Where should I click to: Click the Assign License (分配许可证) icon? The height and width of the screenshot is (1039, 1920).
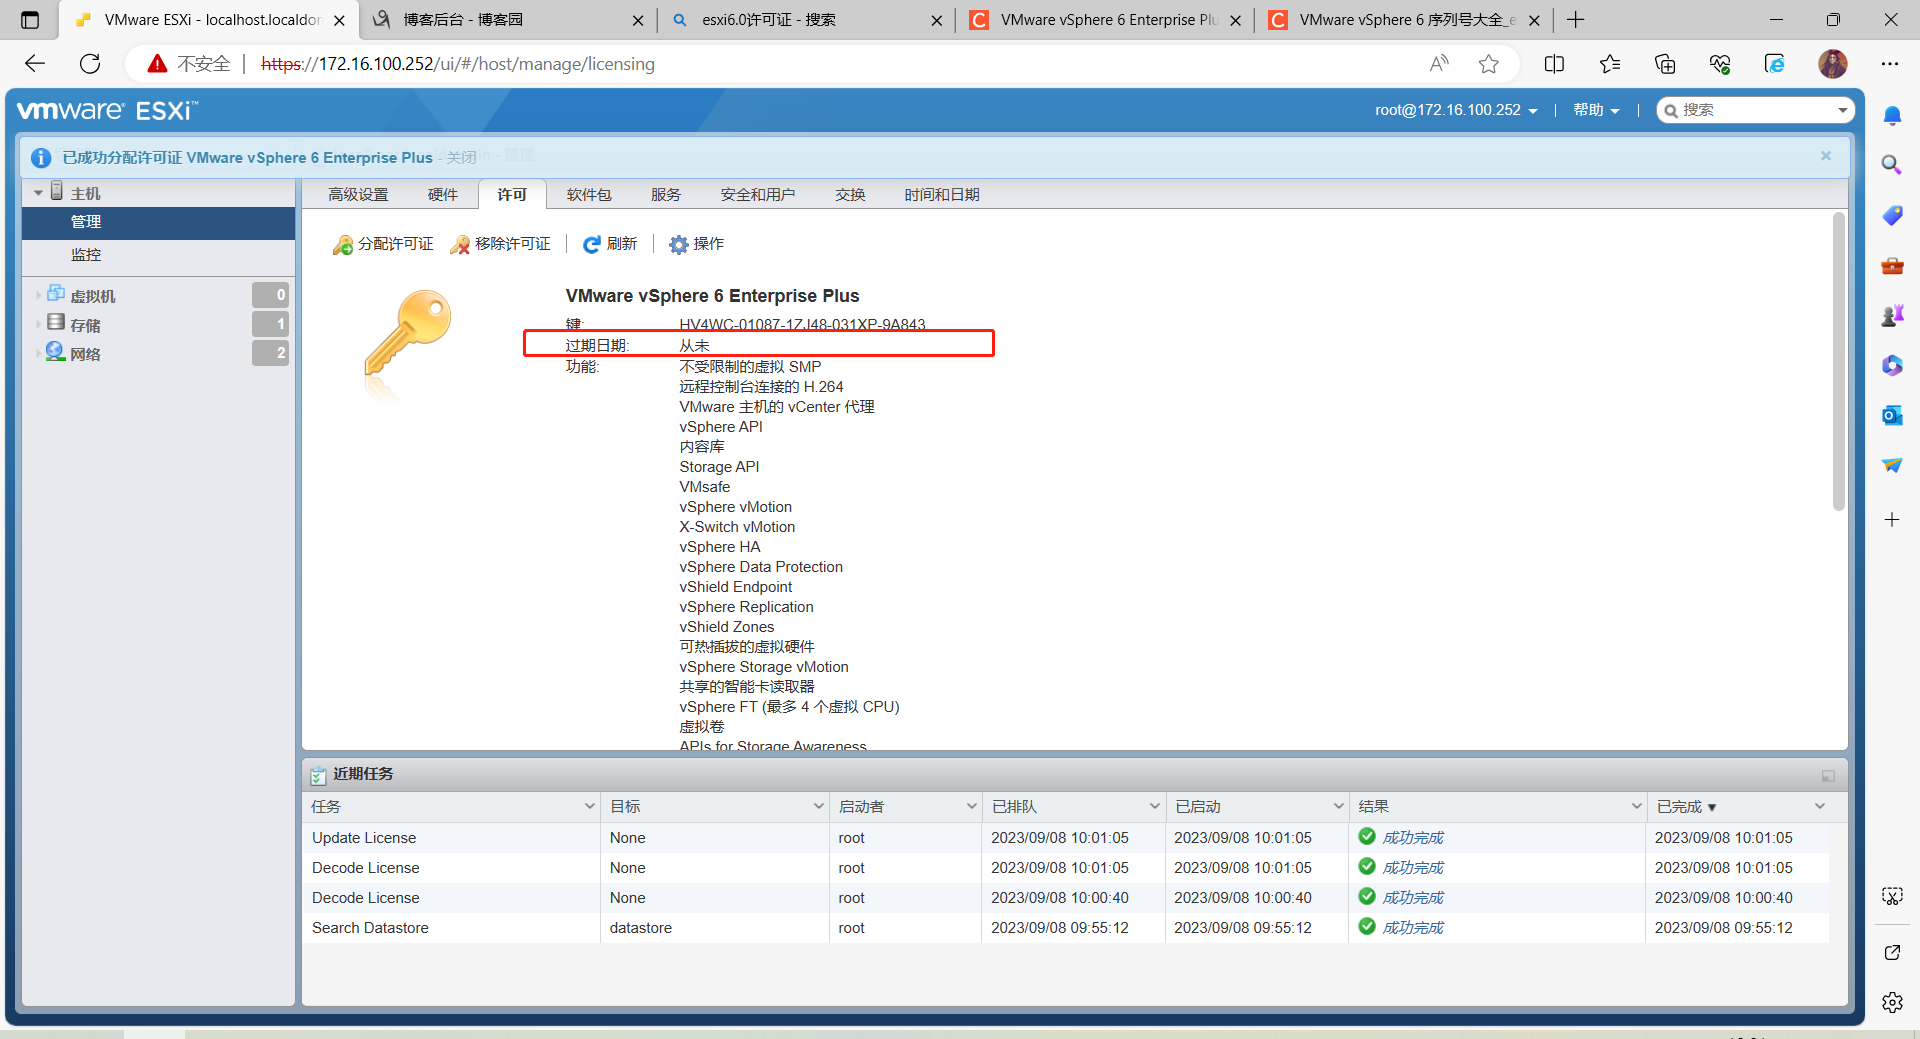pyautogui.click(x=343, y=245)
